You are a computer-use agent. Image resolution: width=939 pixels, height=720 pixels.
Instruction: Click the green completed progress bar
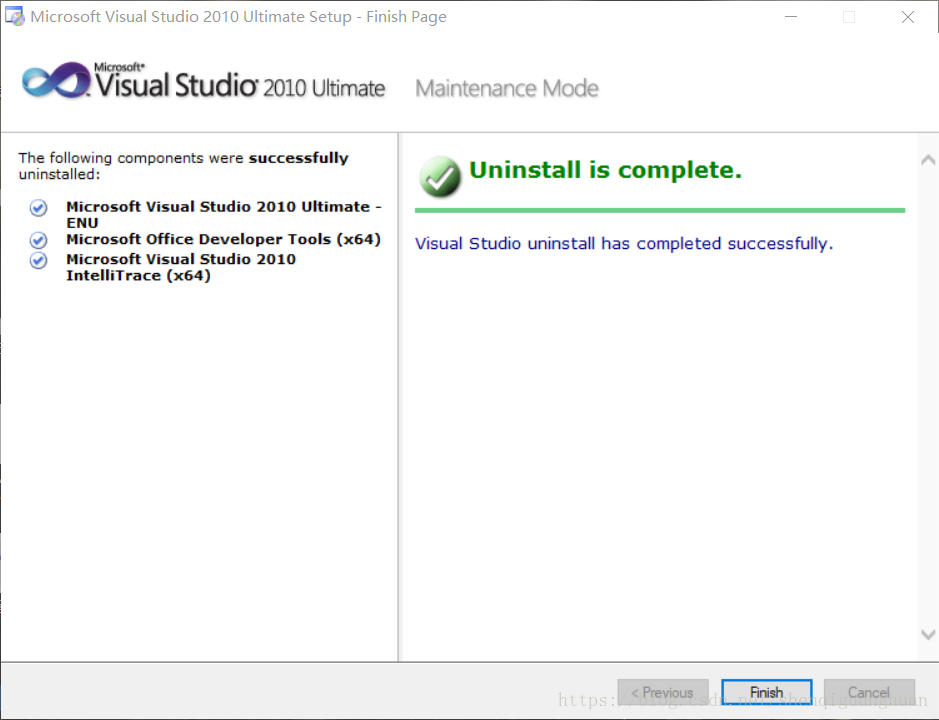(660, 210)
